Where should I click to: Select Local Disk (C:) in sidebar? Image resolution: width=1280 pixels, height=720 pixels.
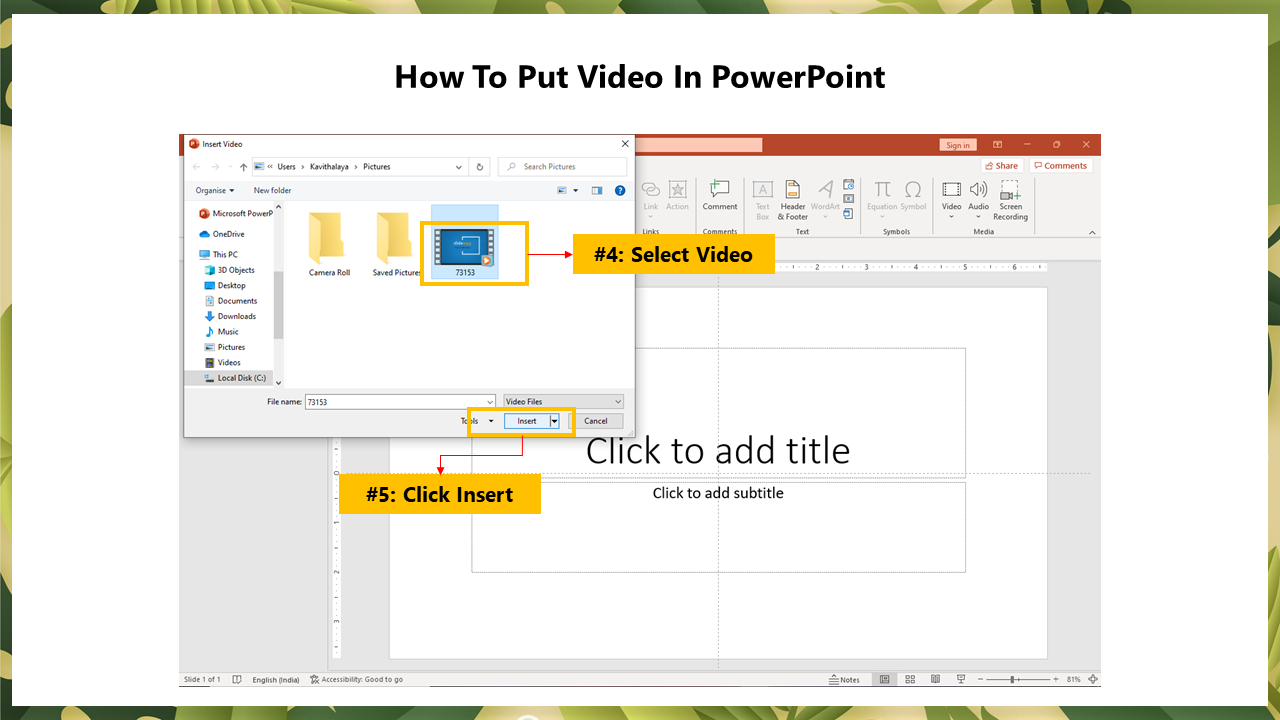pos(241,378)
